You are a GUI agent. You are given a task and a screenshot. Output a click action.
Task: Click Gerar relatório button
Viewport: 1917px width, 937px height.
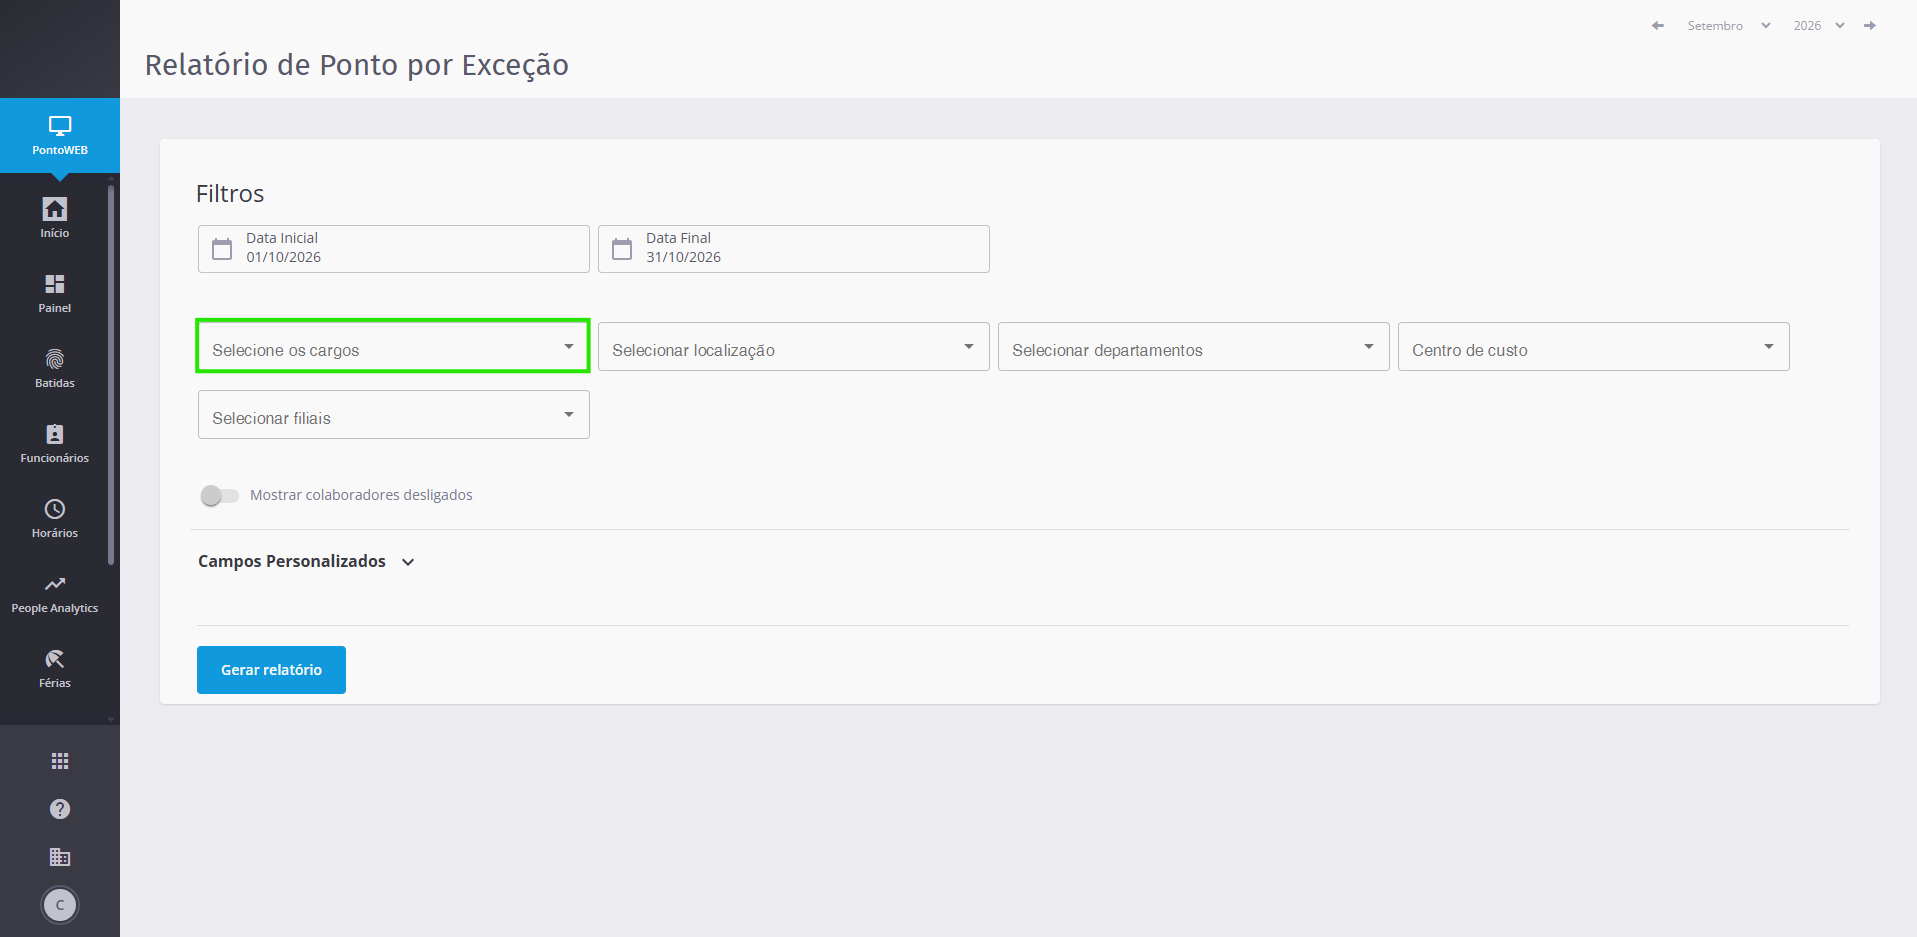pos(271,670)
